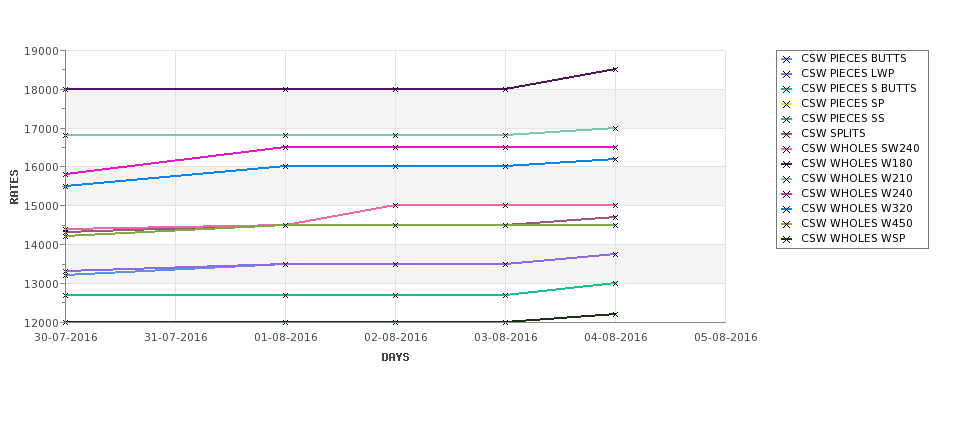Click the DAYS x-axis title
The height and width of the screenshot is (429, 975).
click(x=395, y=358)
